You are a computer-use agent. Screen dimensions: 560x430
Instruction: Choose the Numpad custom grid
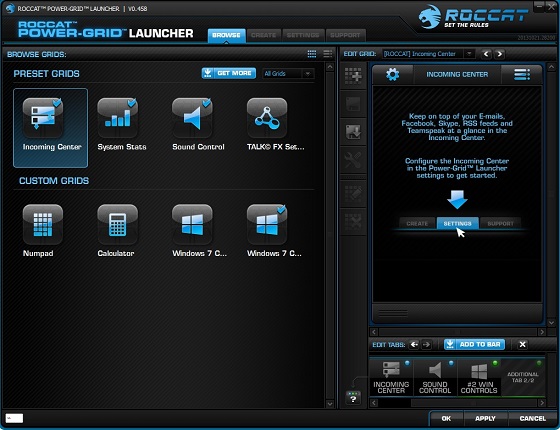(43, 224)
